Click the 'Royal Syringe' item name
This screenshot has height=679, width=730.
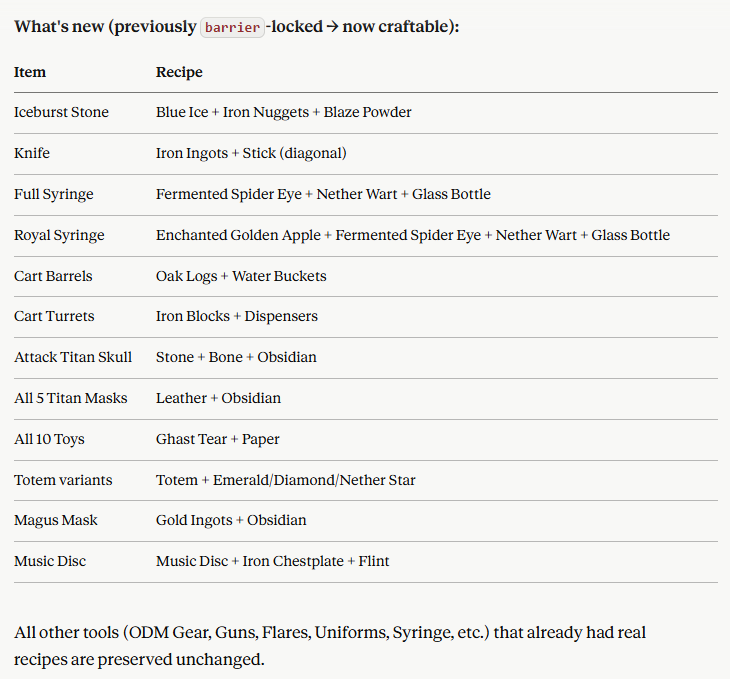[59, 235]
